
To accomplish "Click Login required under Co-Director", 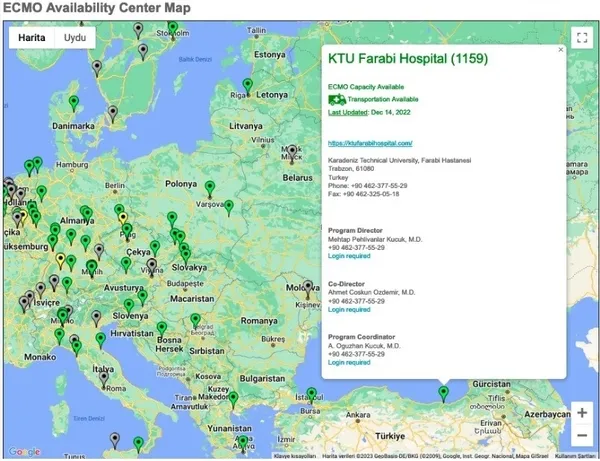I will pos(349,309).
